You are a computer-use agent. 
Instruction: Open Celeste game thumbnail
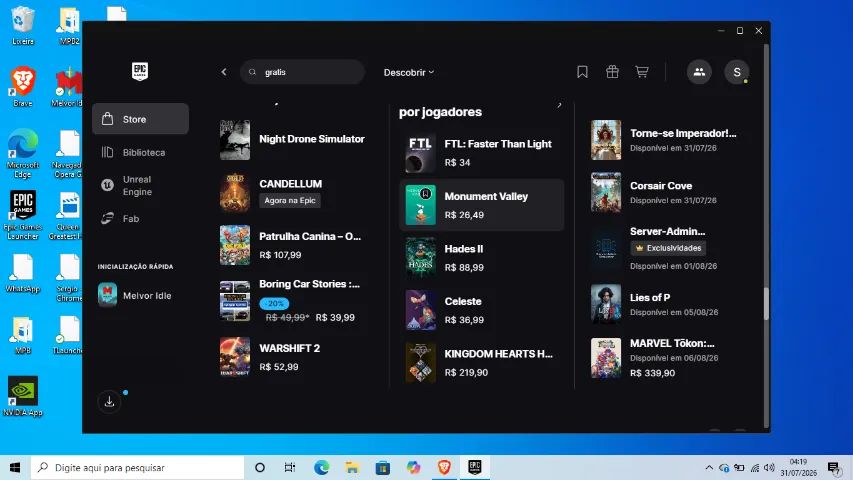421,310
